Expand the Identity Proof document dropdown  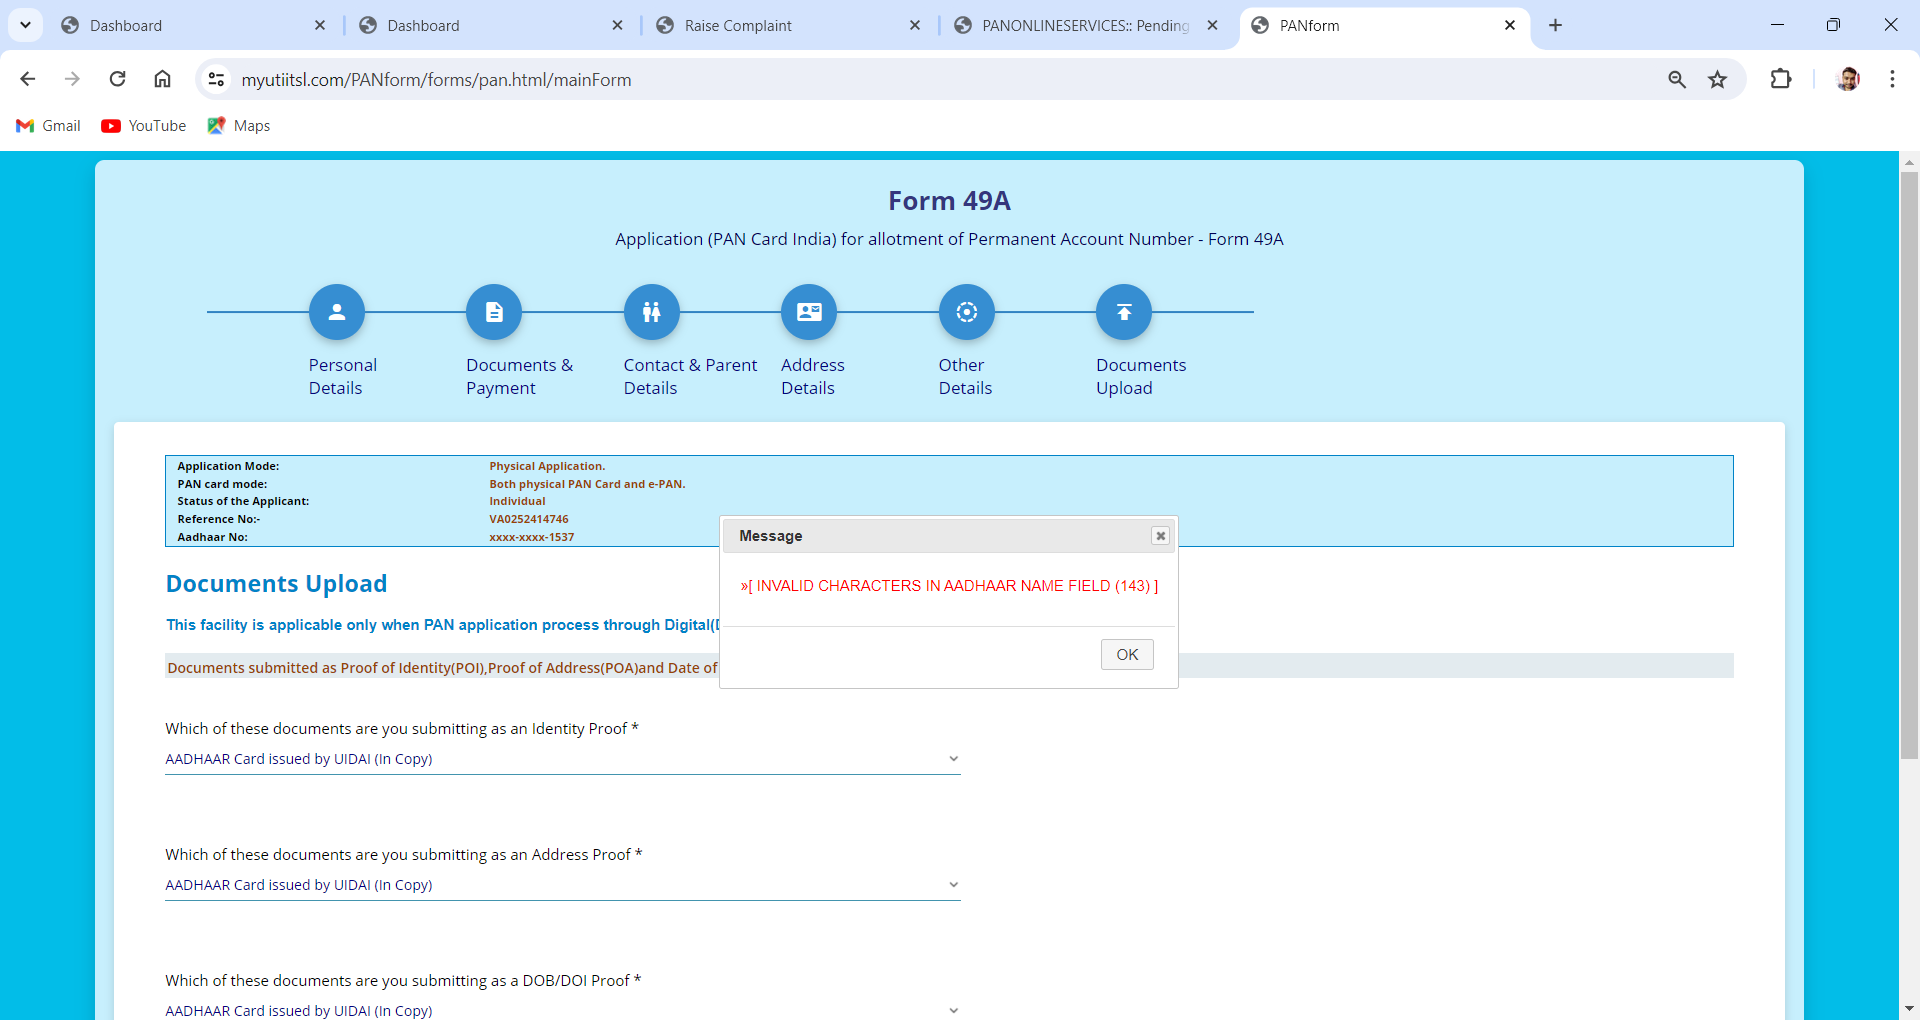click(x=562, y=759)
